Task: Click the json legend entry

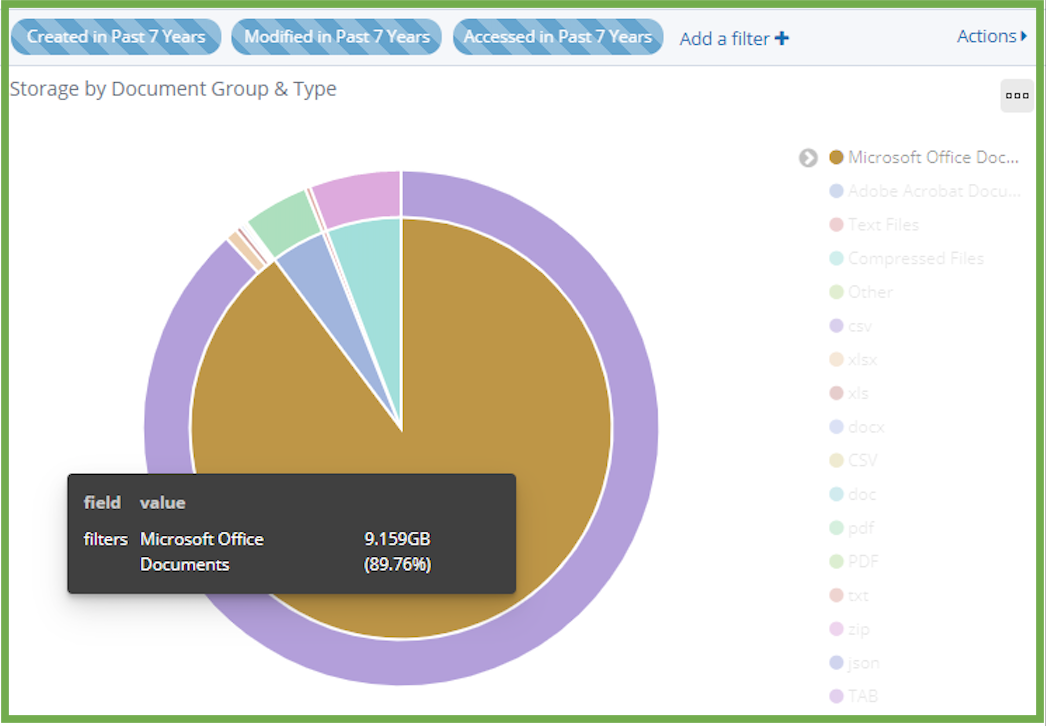Action: [863, 663]
